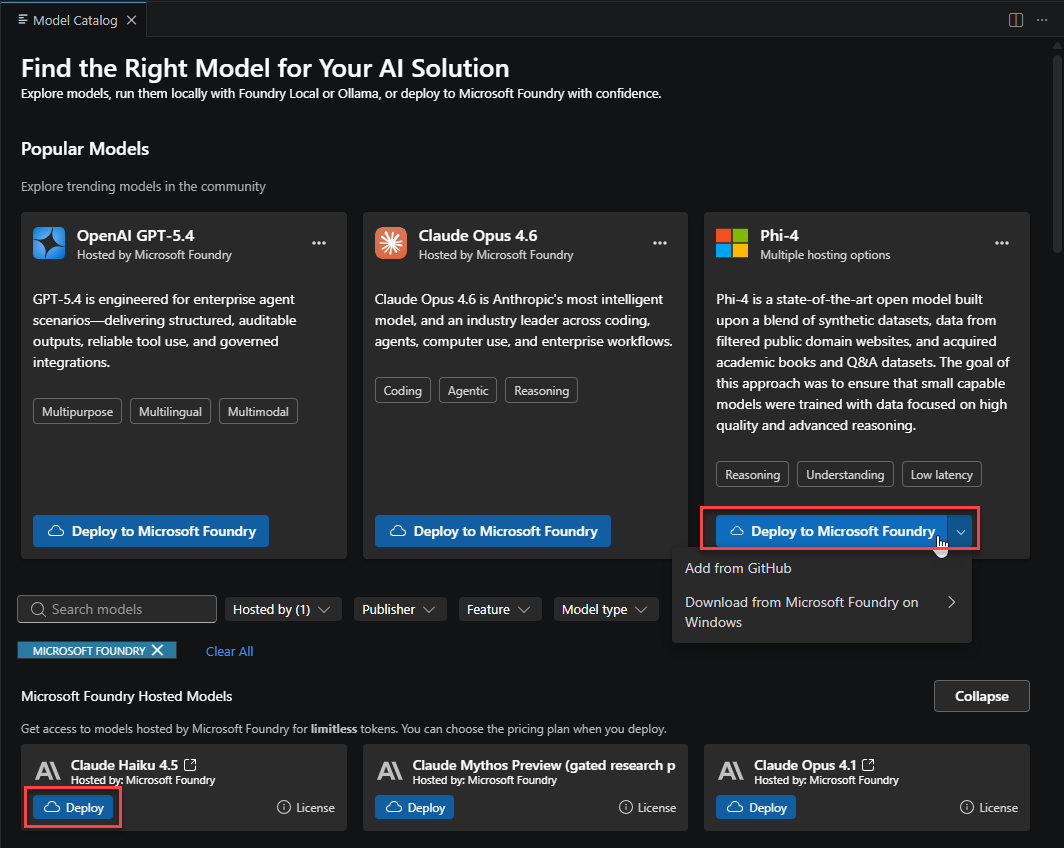Click the Popular Models heading
The width and height of the screenshot is (1064, 848).
pyautogui.click(x=85, y=149)
